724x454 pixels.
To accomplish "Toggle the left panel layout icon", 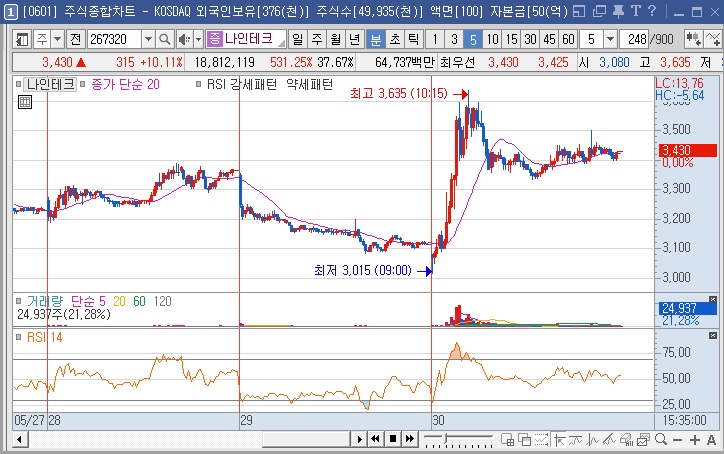I will coord(22,40).
